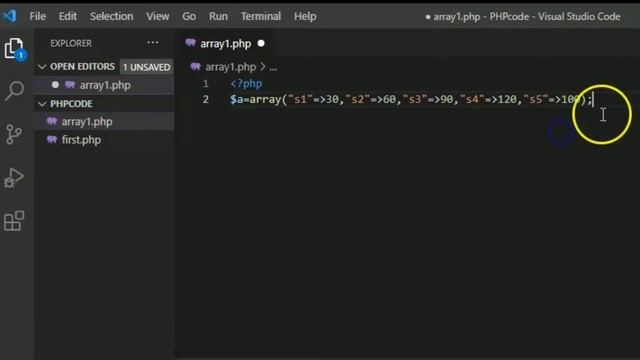Click line number 2 in the gutter
The image size is (640, 360).
(206, 99)
